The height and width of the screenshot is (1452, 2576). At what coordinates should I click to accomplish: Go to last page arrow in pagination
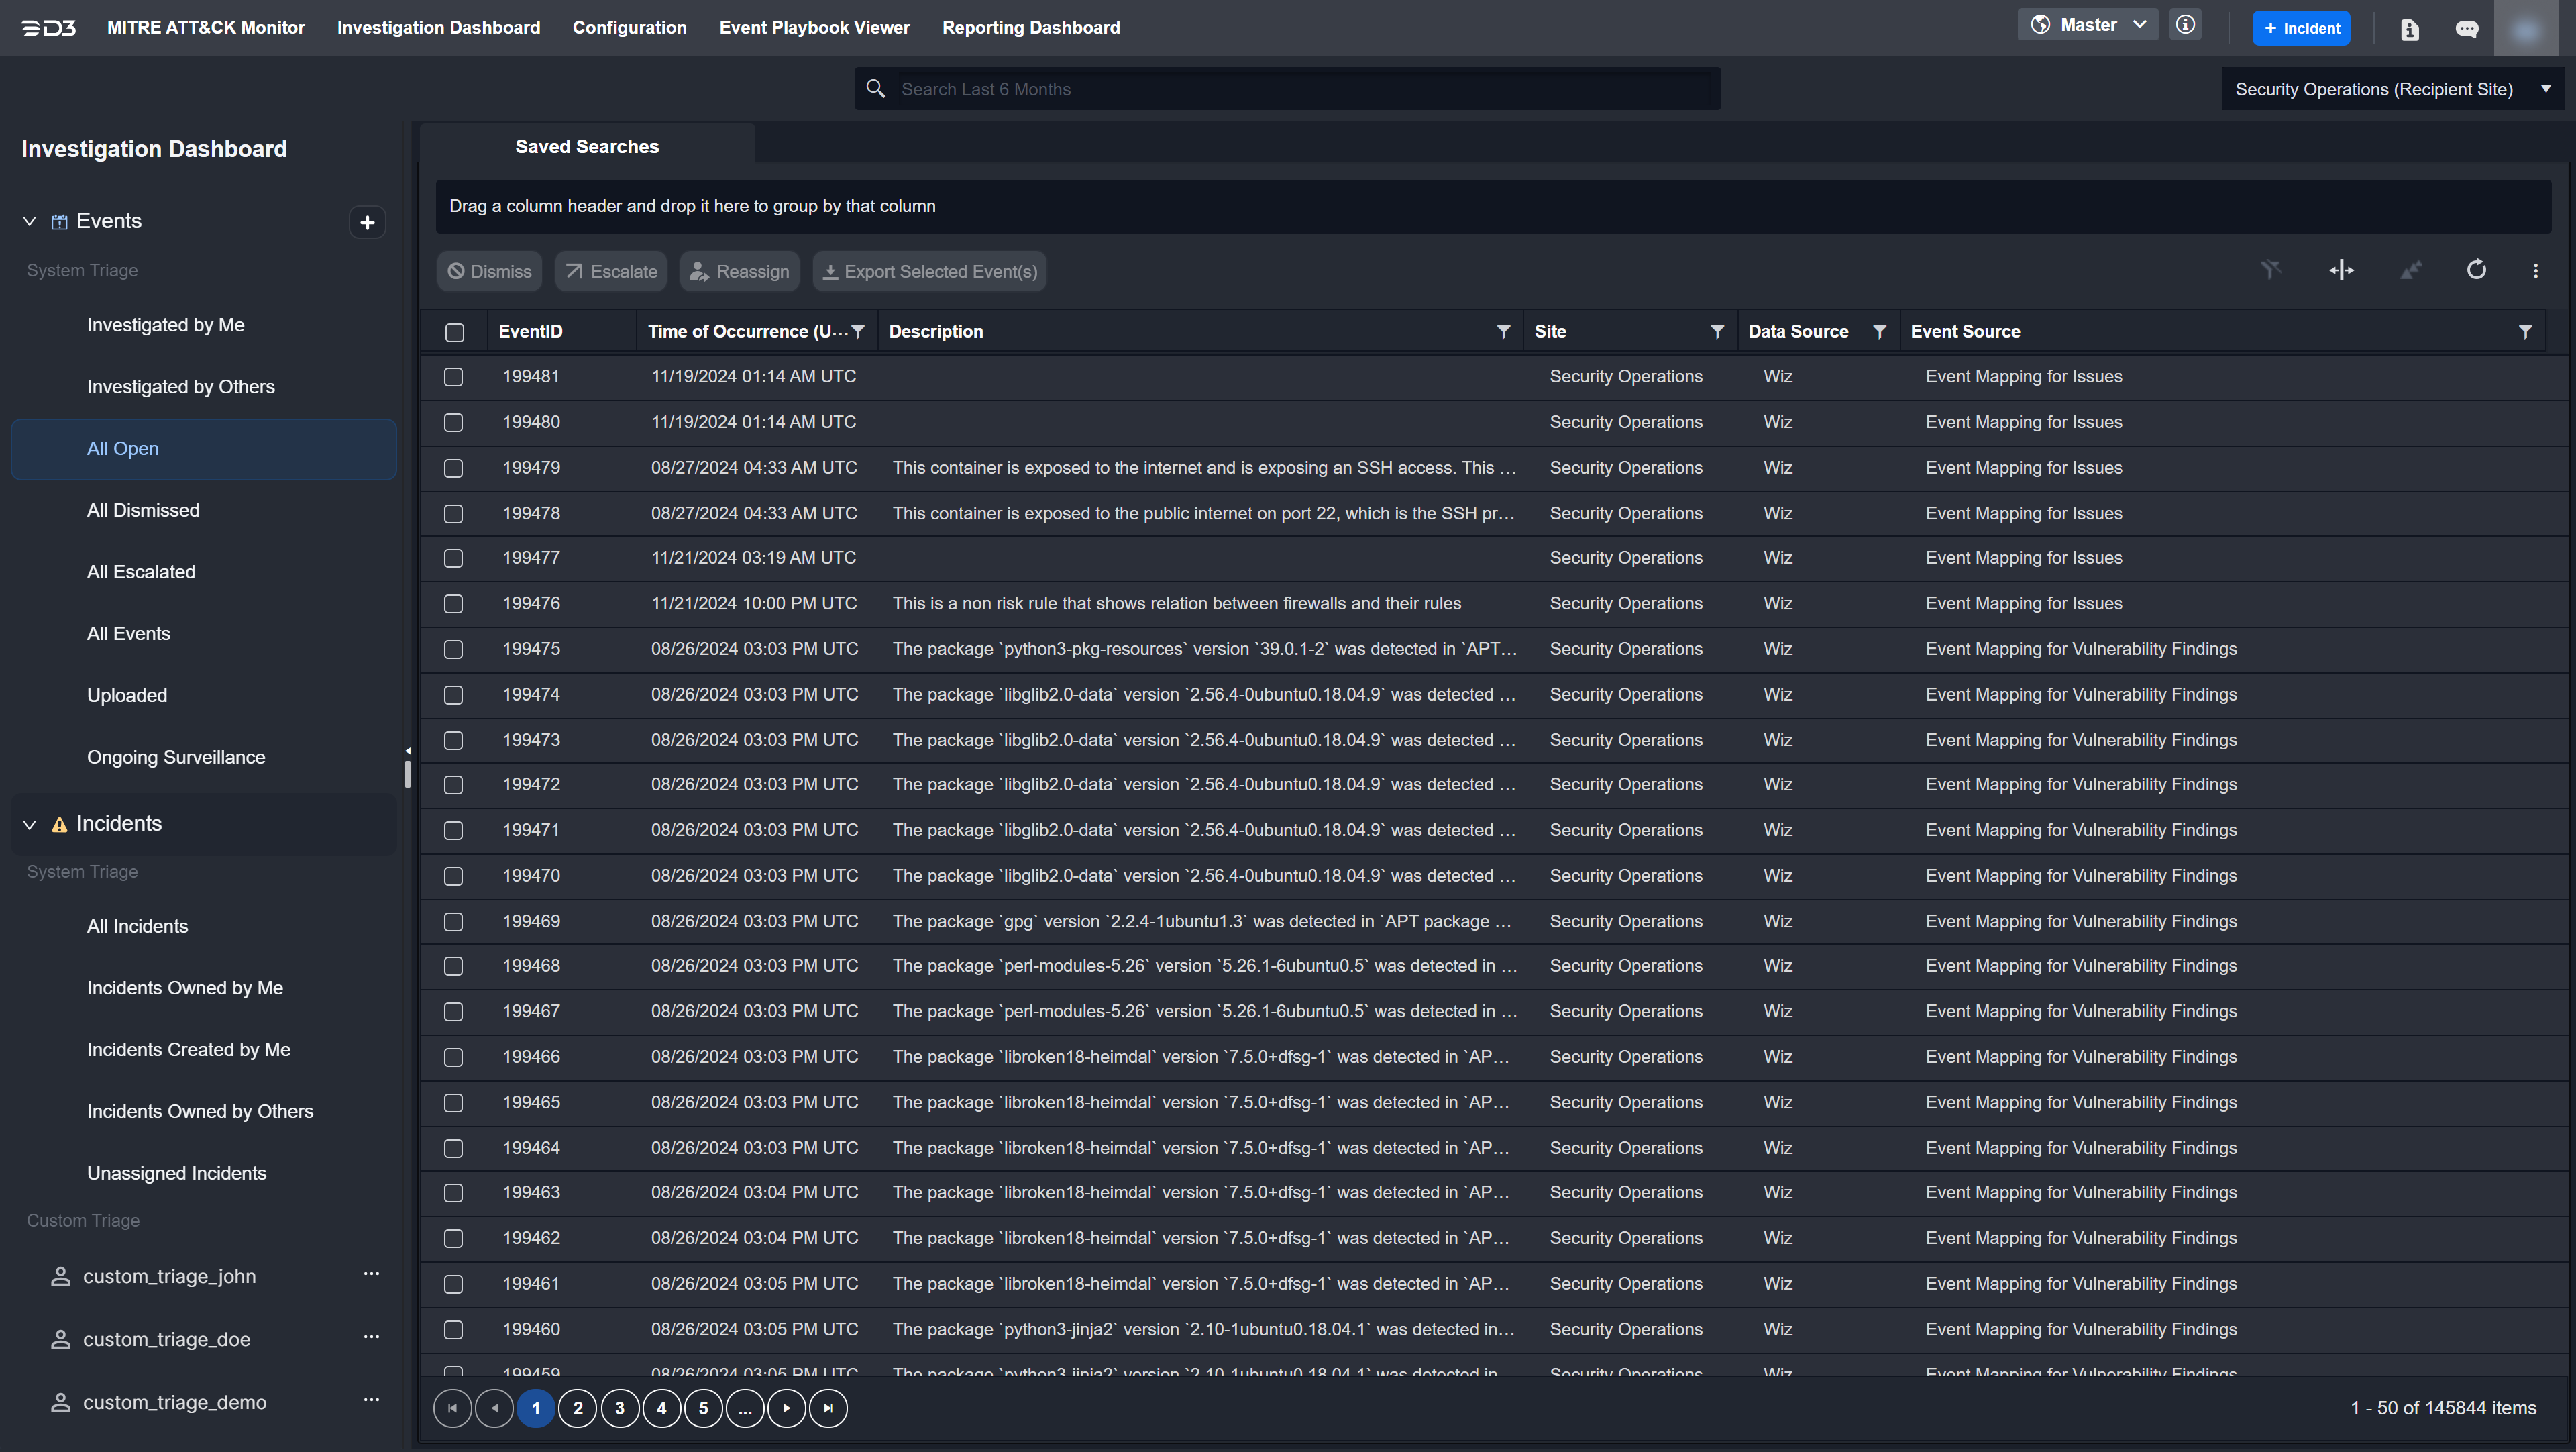pos(828,1408)
